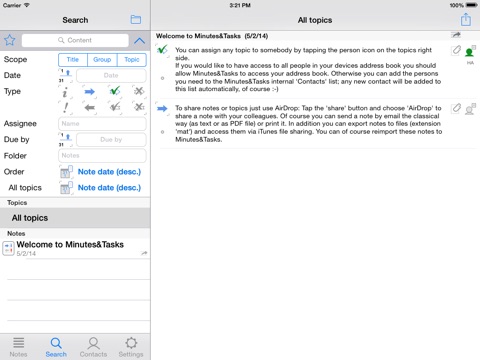
Task: Tap green checkmark status of first topic
Action: point(162,50)
